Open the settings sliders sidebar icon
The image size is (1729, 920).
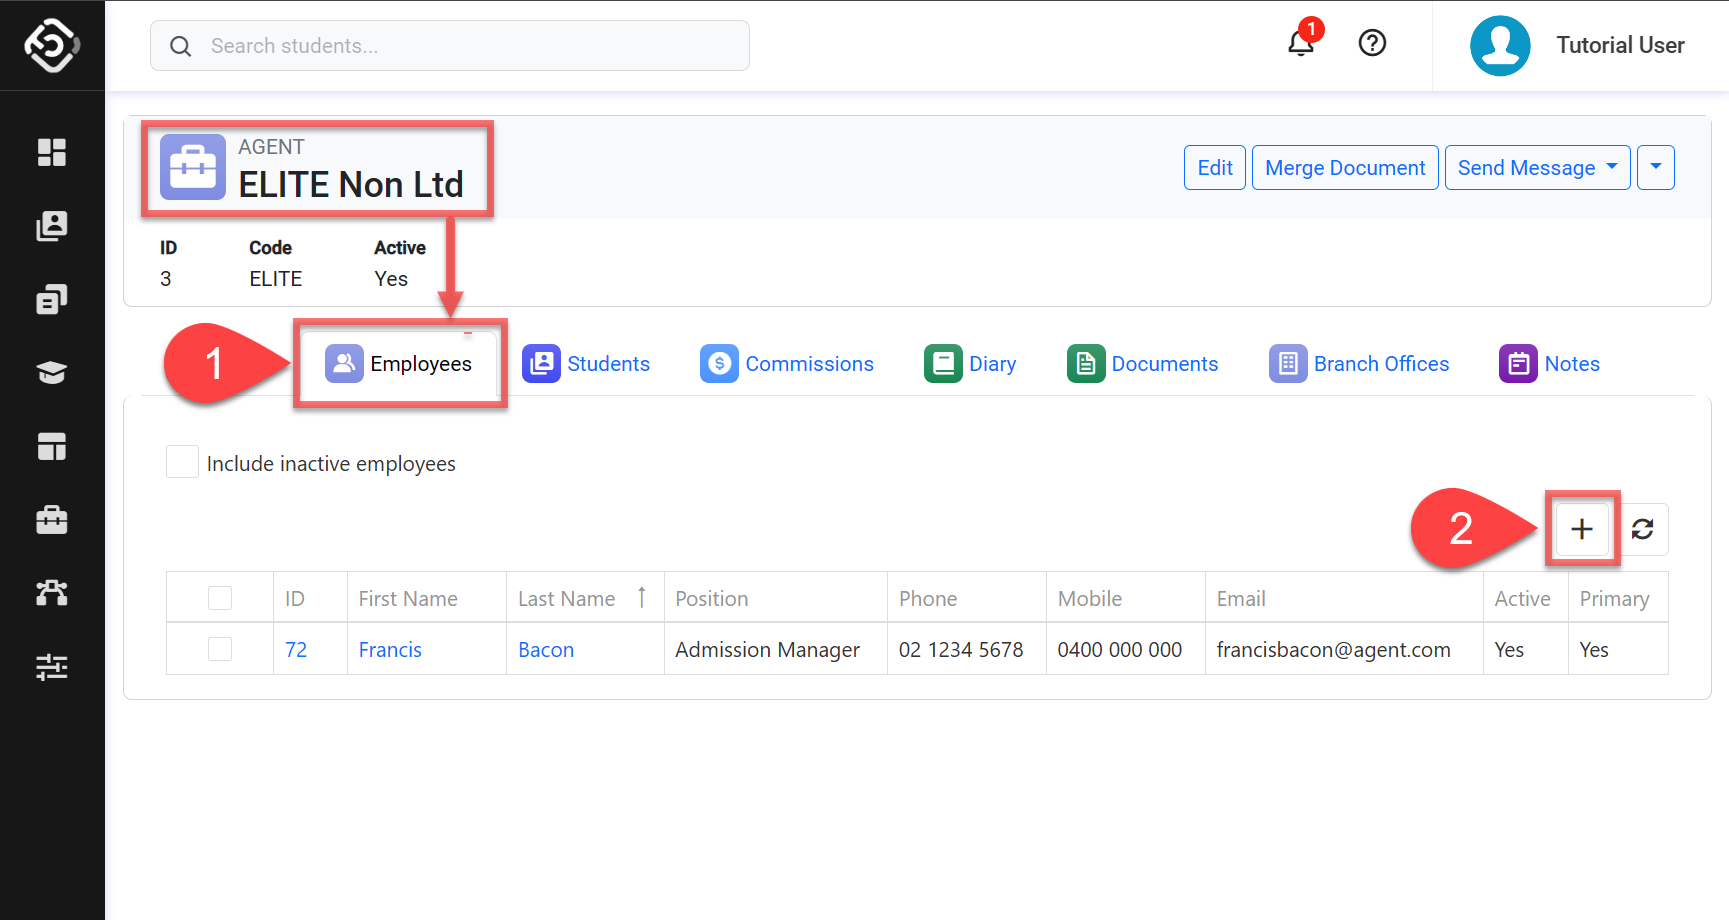(51, 667)
